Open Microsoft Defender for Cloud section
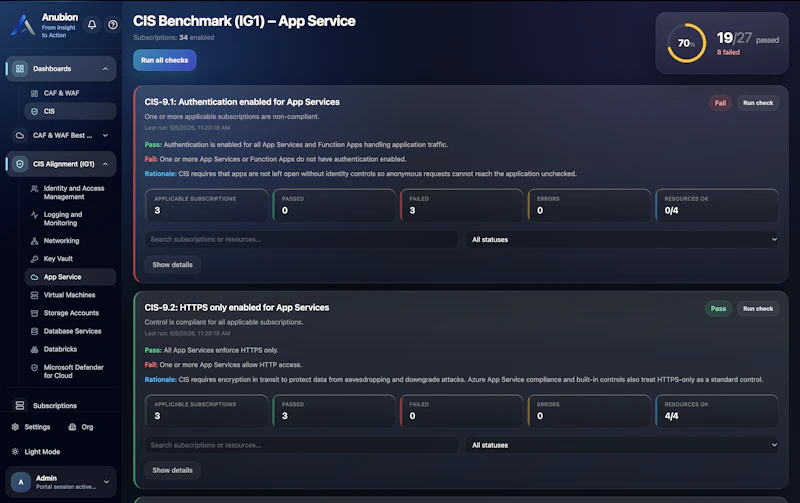800x503 pixels. click(70, 371)
